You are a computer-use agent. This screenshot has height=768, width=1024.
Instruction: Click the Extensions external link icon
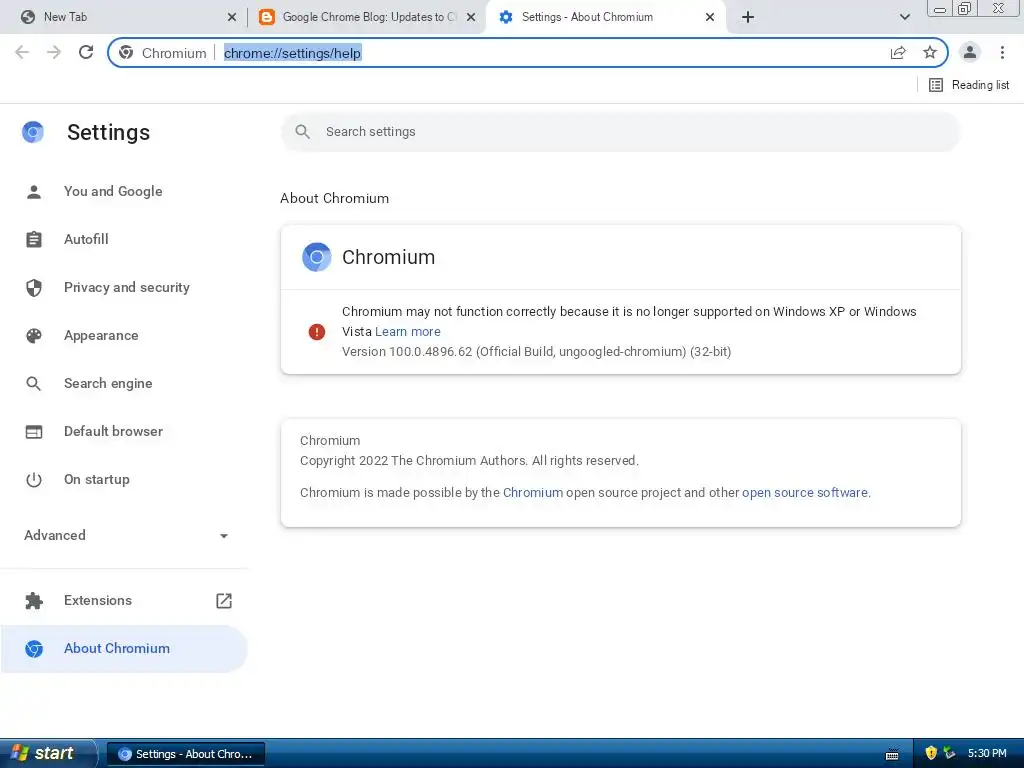pos(224,600)
